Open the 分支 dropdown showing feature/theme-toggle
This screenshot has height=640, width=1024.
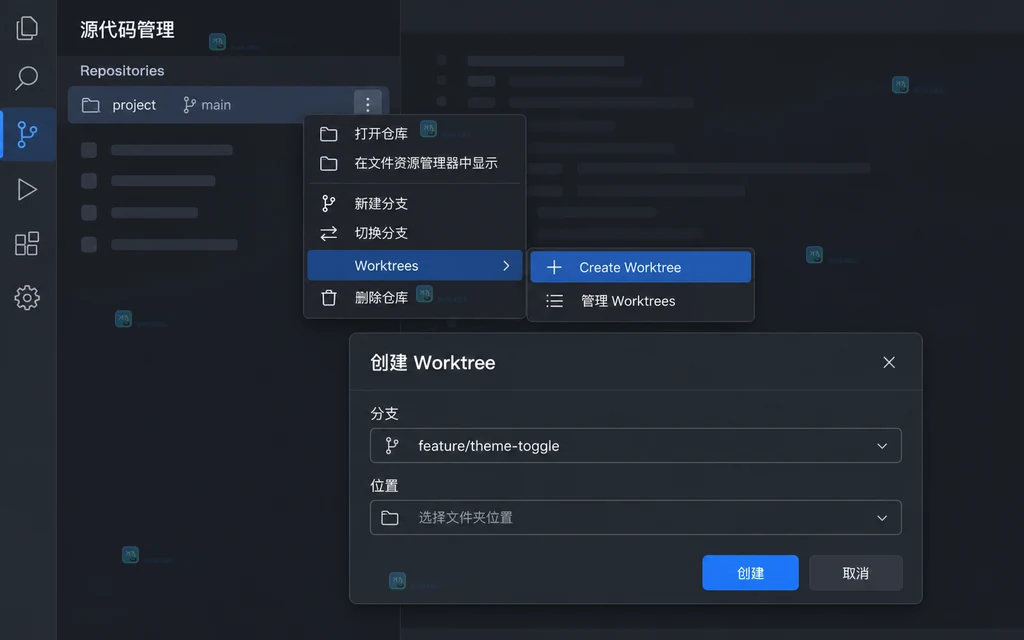(635, 445)
